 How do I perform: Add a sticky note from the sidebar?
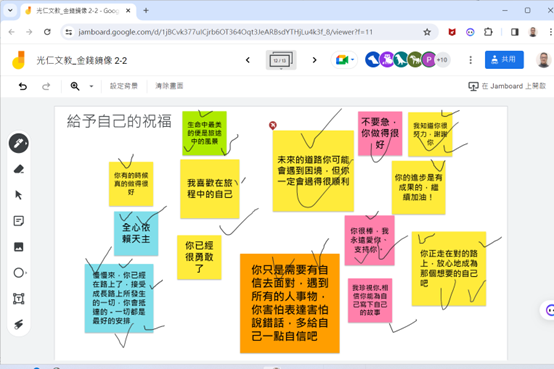click(19, 221)
